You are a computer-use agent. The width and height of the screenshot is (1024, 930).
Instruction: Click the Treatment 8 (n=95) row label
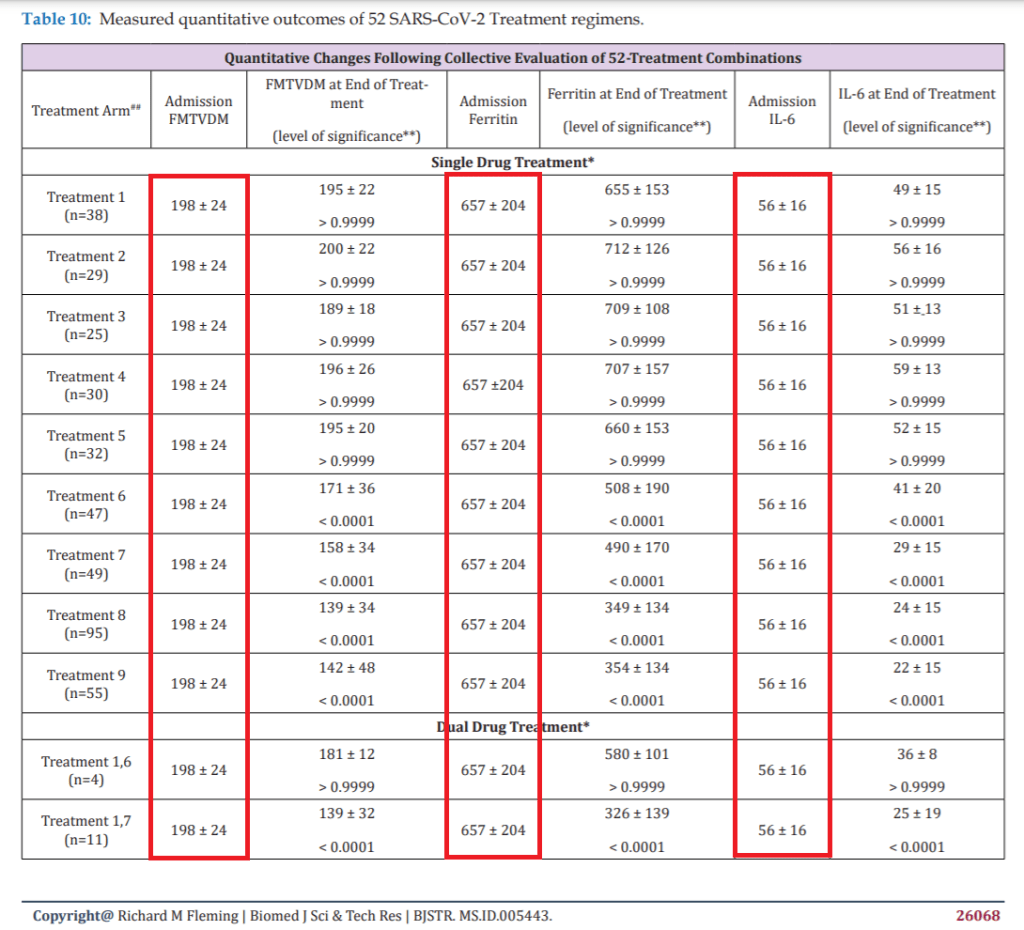point(86,624)
